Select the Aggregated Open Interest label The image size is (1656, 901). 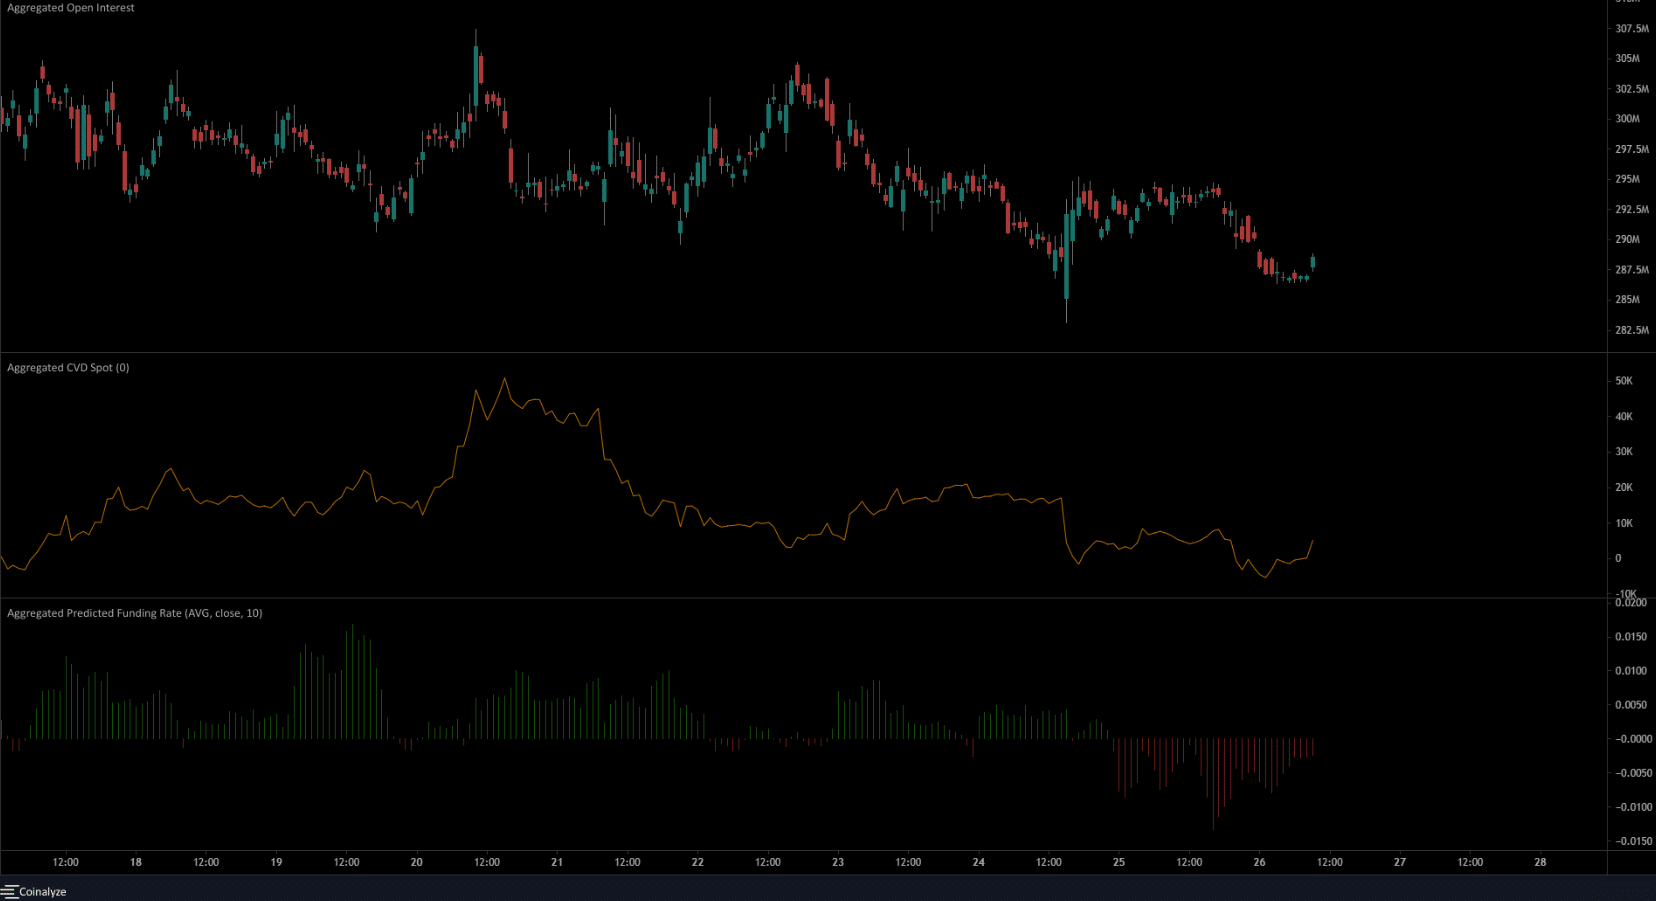tap(71, 8)
